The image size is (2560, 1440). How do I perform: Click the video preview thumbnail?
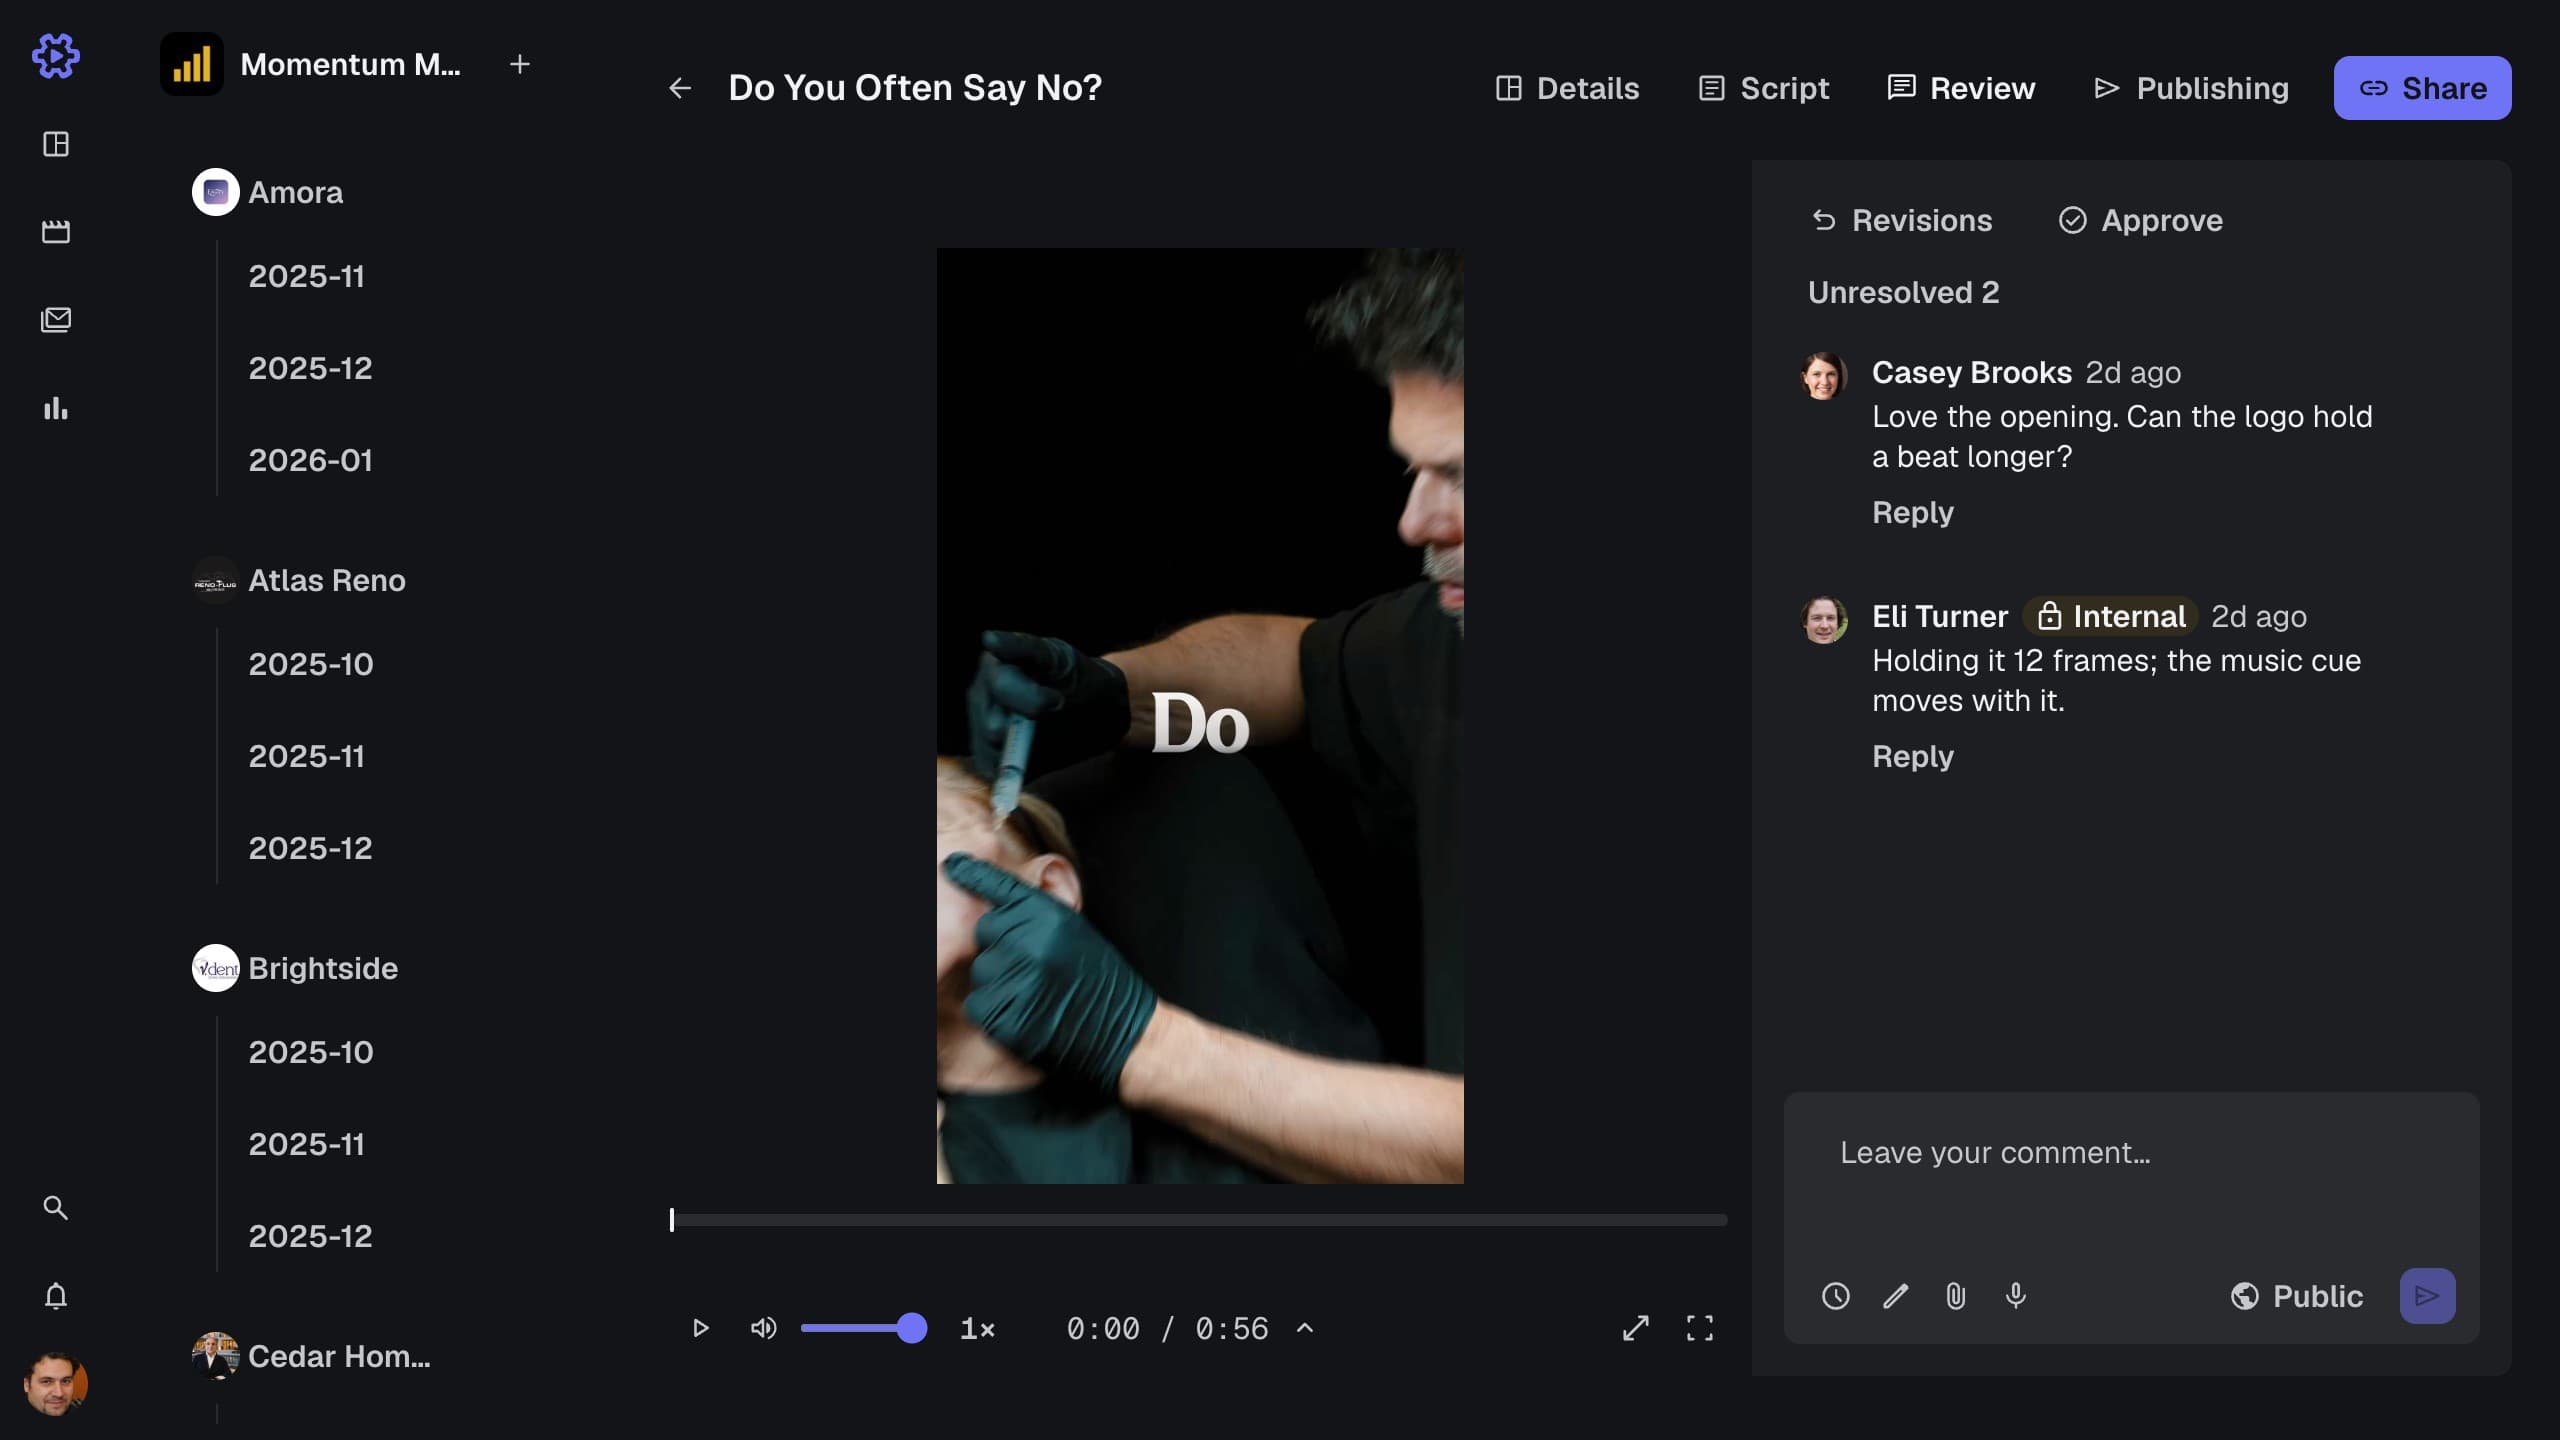click(x=1200, y=716)
